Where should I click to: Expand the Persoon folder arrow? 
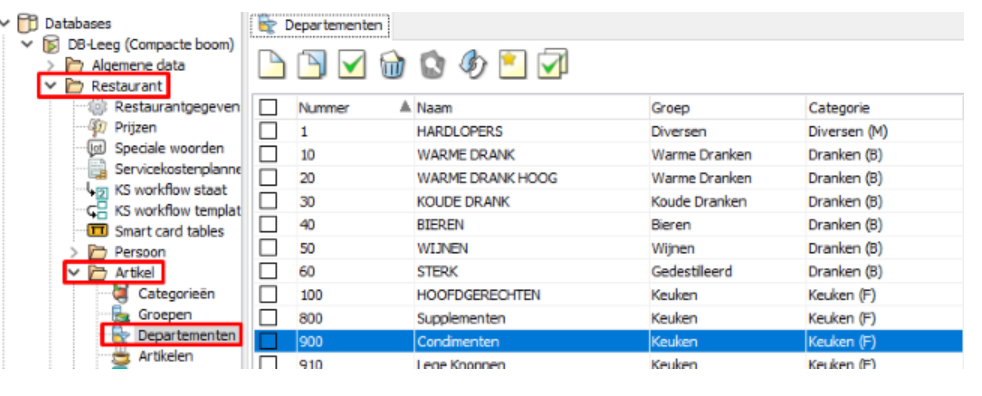pos(75,252)
